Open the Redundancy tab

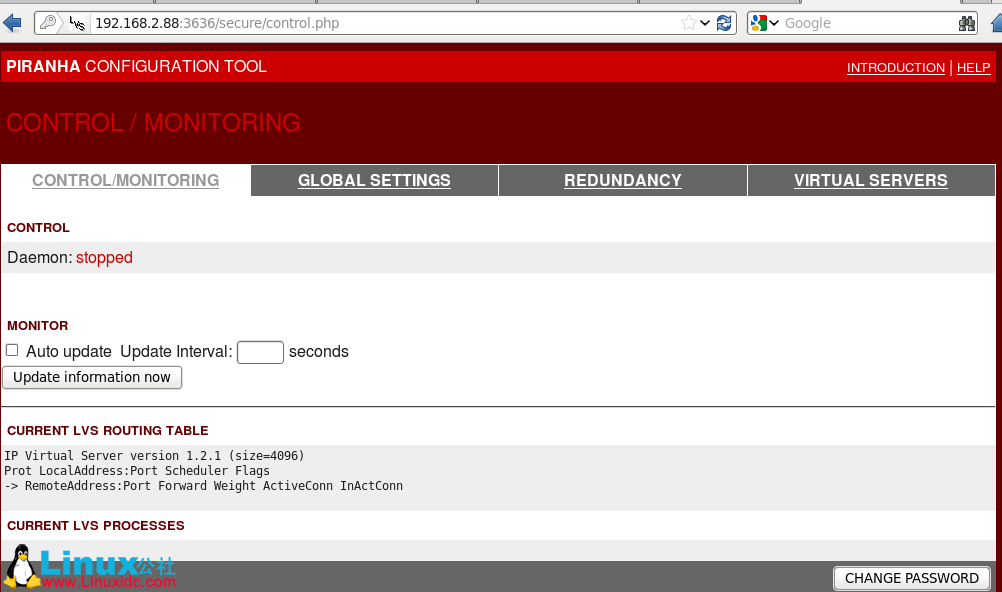pos(622,181)
